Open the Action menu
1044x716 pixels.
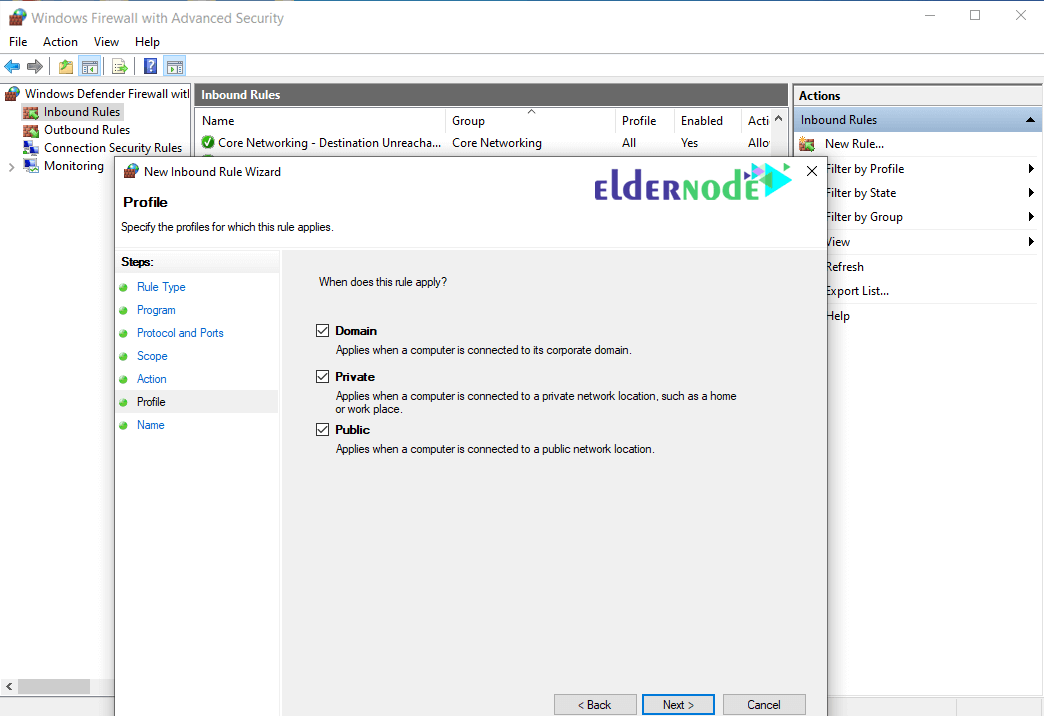tap(60, 42)
